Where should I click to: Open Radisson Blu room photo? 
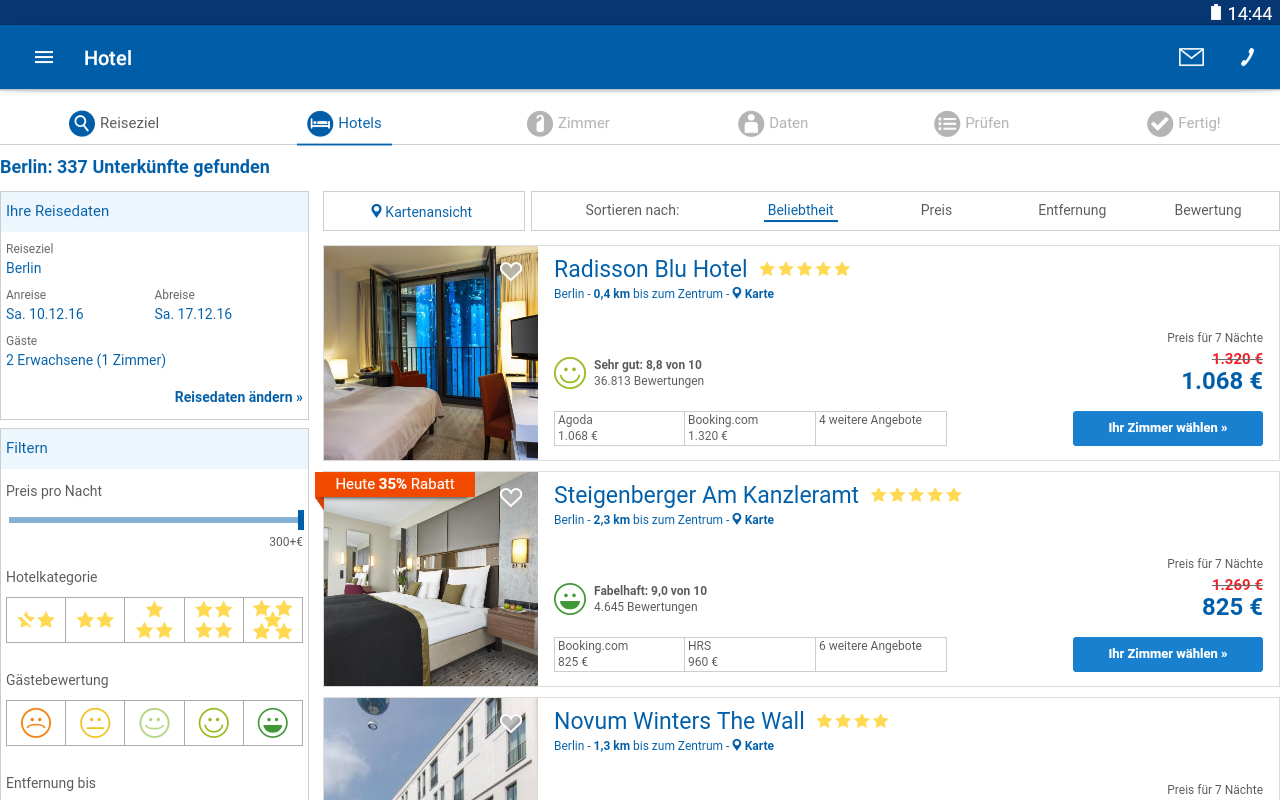431,353
